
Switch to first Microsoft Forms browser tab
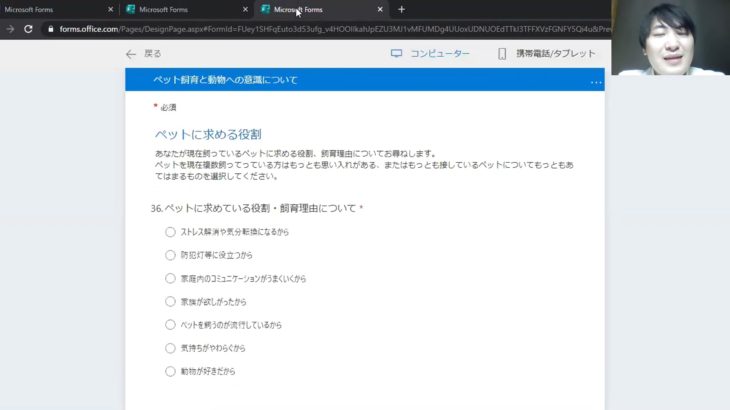coord(54,9)
